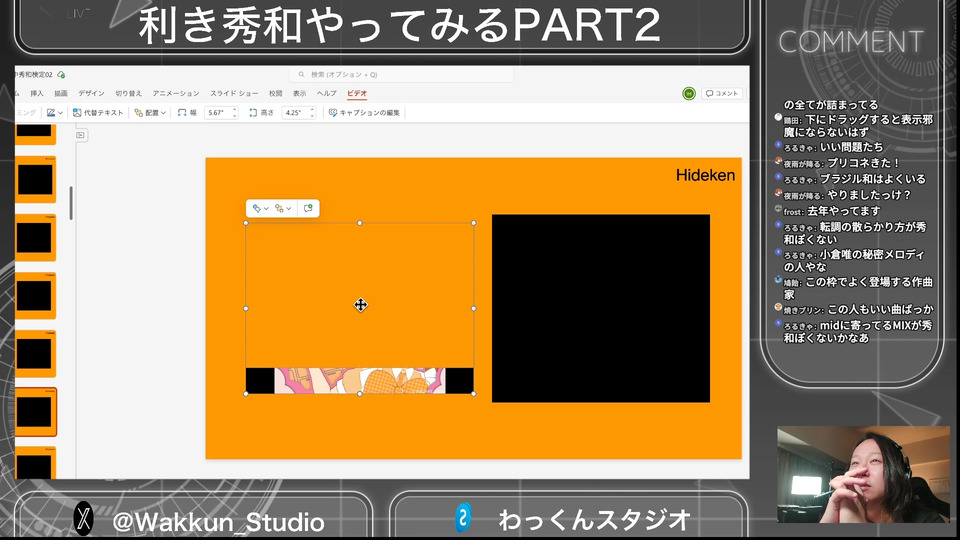Click the large black video on the slide's right
The width and height of the screenshot is (960, 540).
point(601,309)
